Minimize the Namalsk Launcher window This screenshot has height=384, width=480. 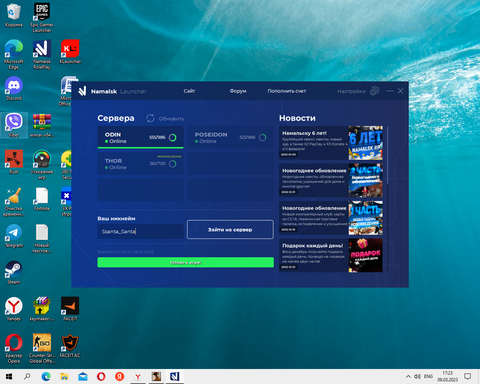tap(390, 91)
